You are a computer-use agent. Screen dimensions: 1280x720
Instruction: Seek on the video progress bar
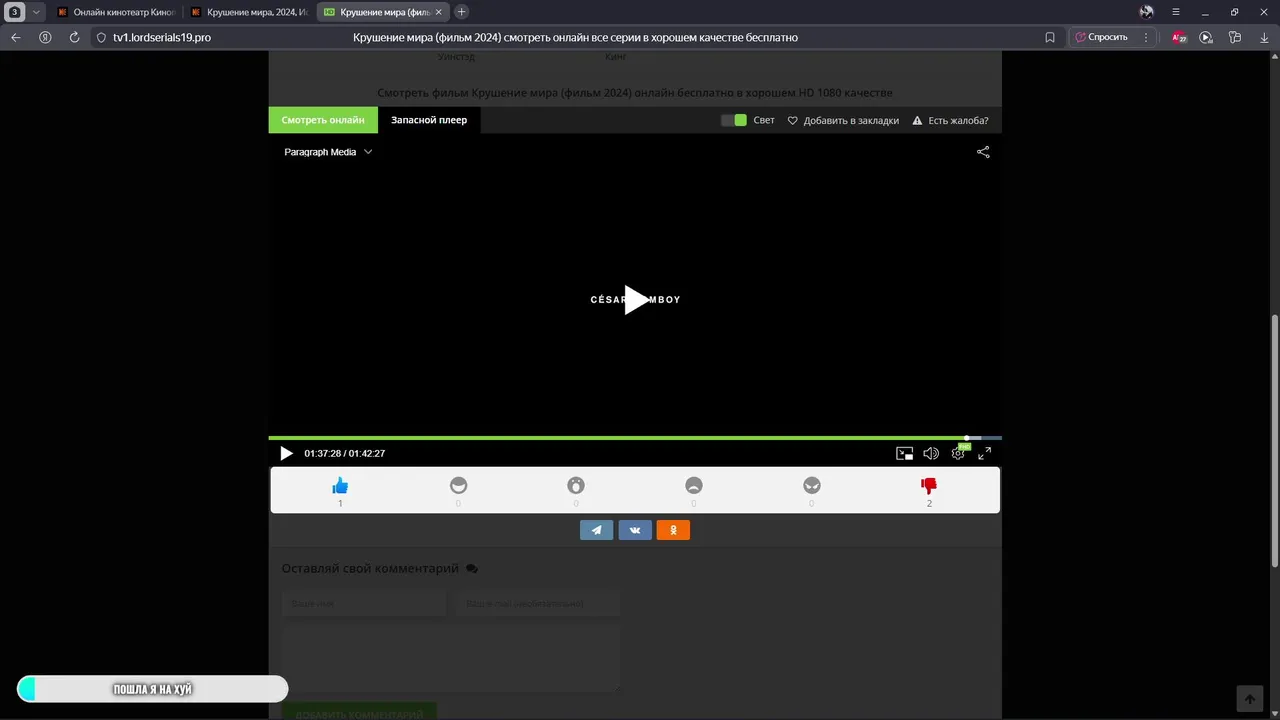coord(635,438)
